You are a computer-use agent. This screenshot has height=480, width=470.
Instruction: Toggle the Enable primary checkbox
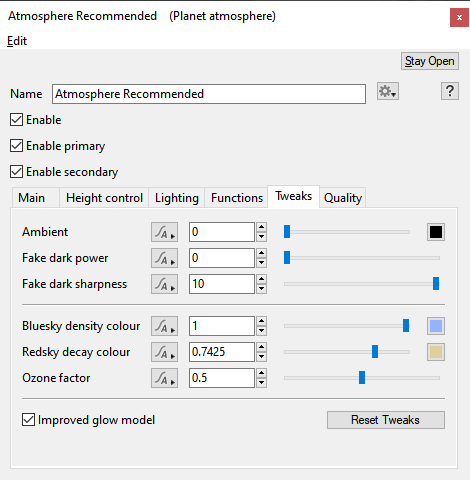click(16, 146)
